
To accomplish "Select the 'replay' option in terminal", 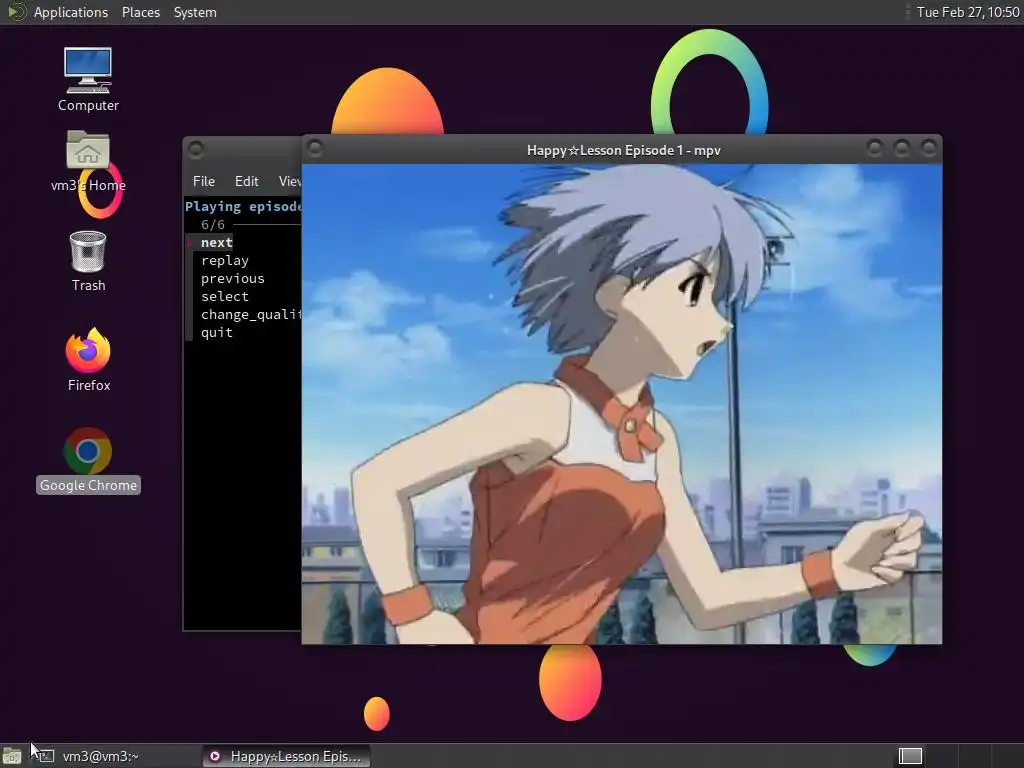I will [x=225, y=261].
